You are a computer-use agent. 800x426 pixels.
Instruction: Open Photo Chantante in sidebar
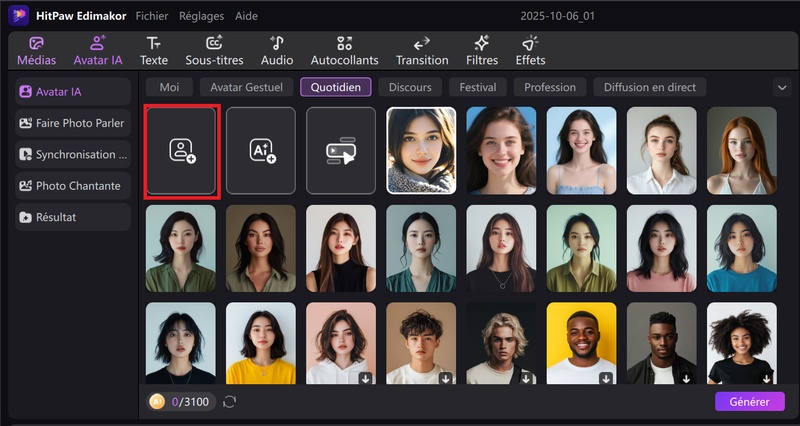[x=73, y=186]
